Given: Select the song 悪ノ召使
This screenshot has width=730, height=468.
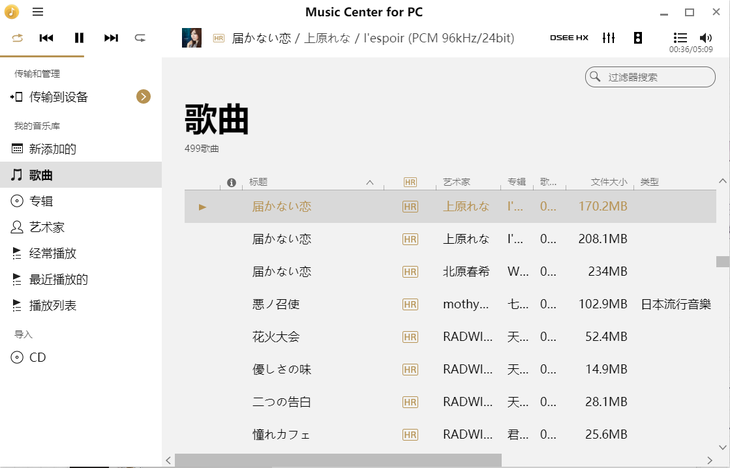Looking at the screenshot, I should [450, 304].
